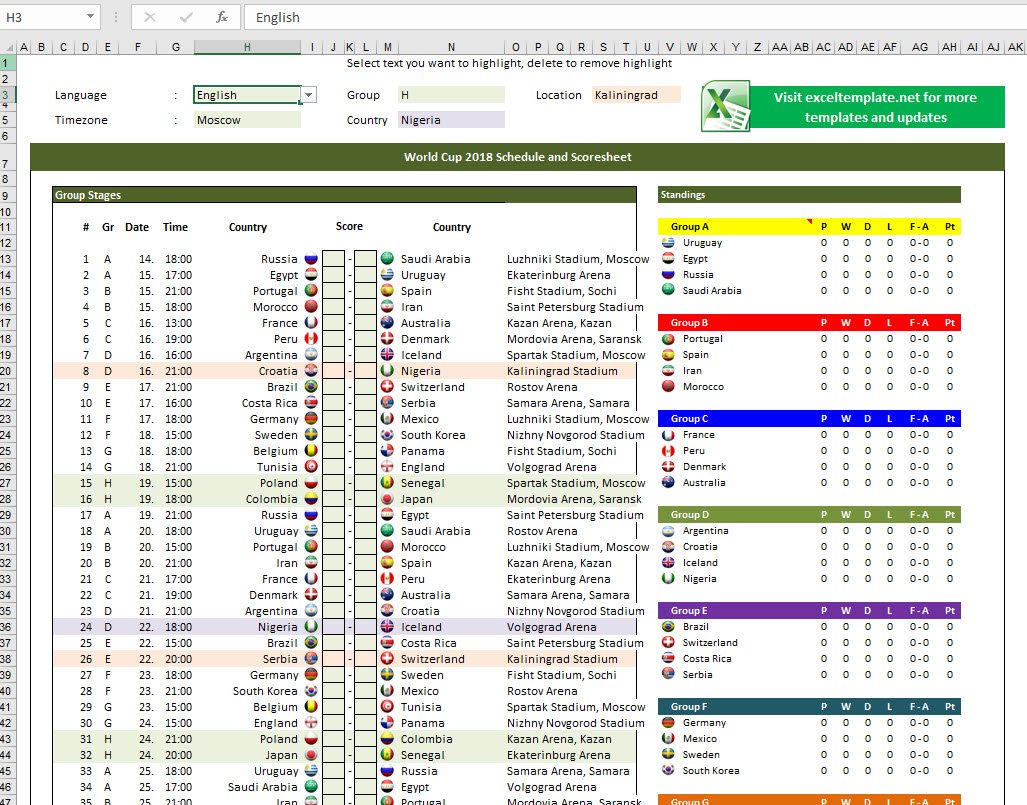Expand the Name Box dropdown arrow
Screen dimensions: 1027x805
(91, 17)
